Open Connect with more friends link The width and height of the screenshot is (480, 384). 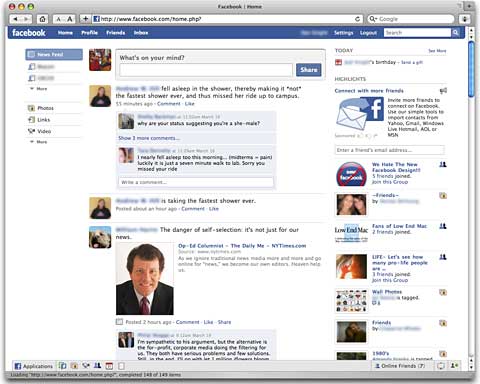tap(369, 91)
